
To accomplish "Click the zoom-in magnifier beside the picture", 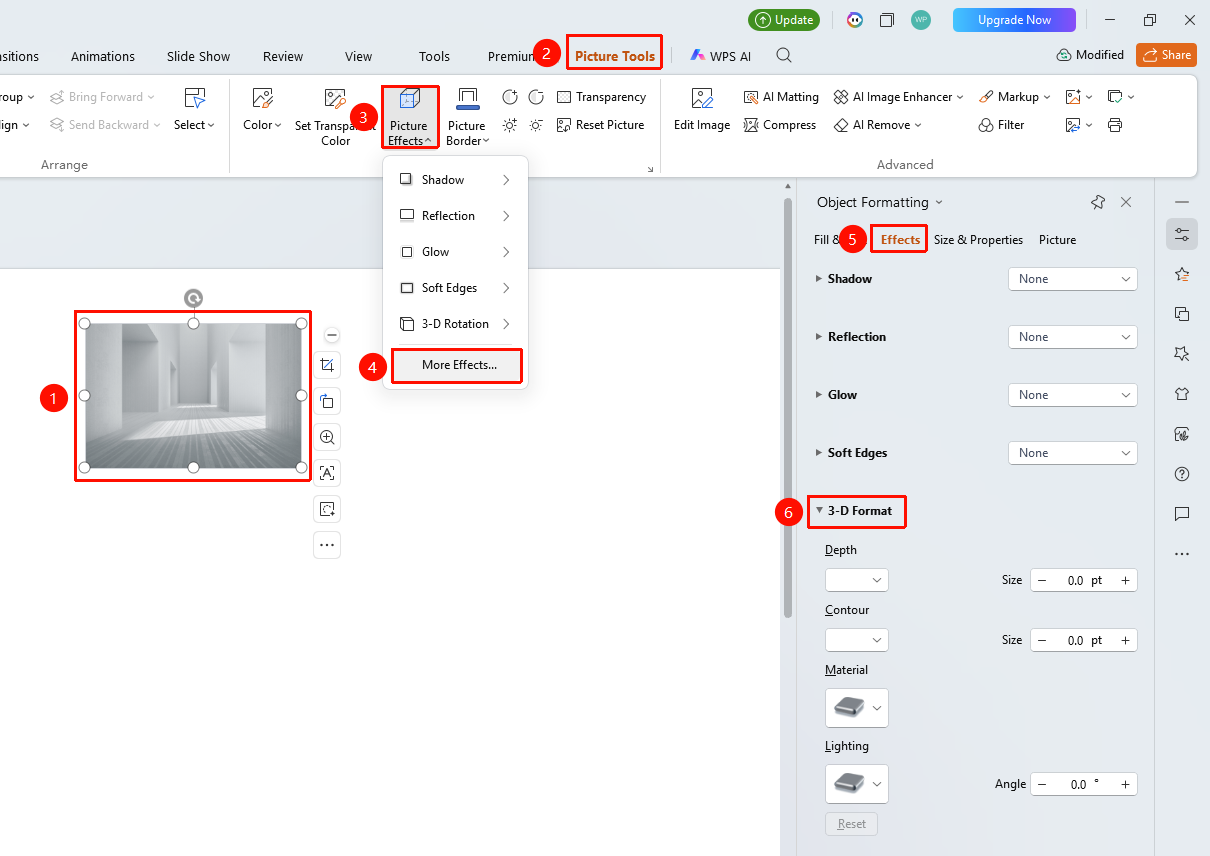I will point(327,437).
